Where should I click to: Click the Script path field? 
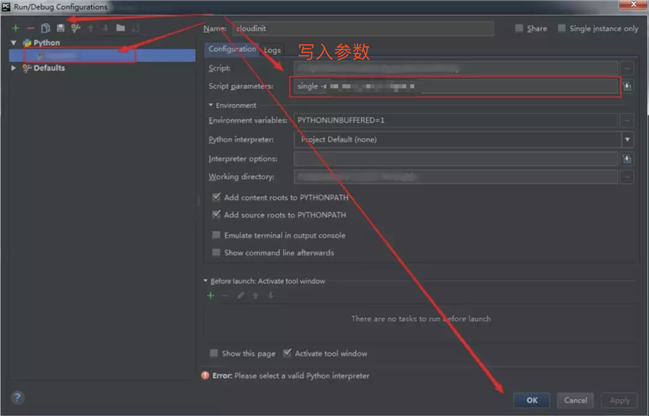coord(455,68)
